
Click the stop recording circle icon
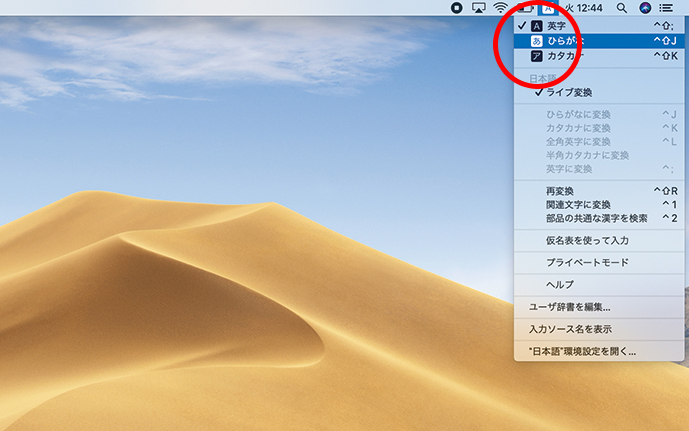456,7
